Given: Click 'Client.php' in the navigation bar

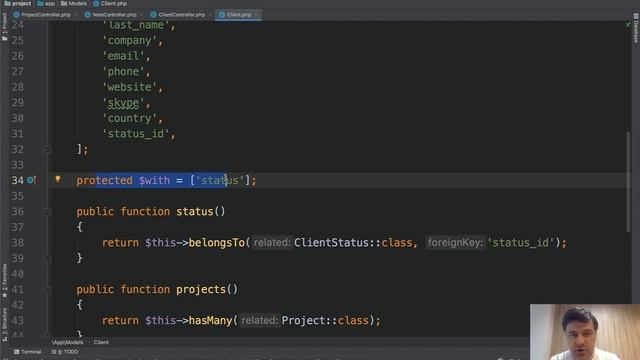Looking at the screenshot, I should [114, 3].
